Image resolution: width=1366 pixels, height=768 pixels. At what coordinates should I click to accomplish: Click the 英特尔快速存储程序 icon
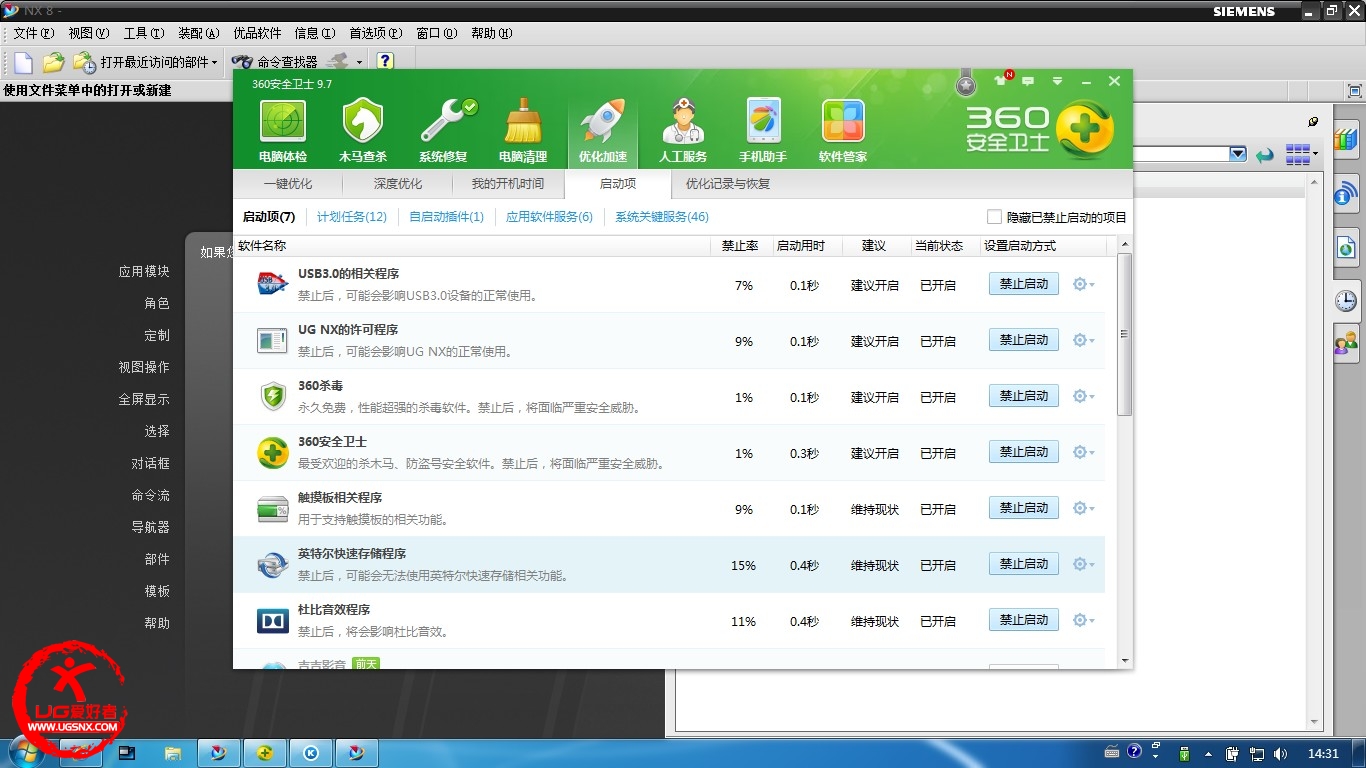(x=272, y=564)
